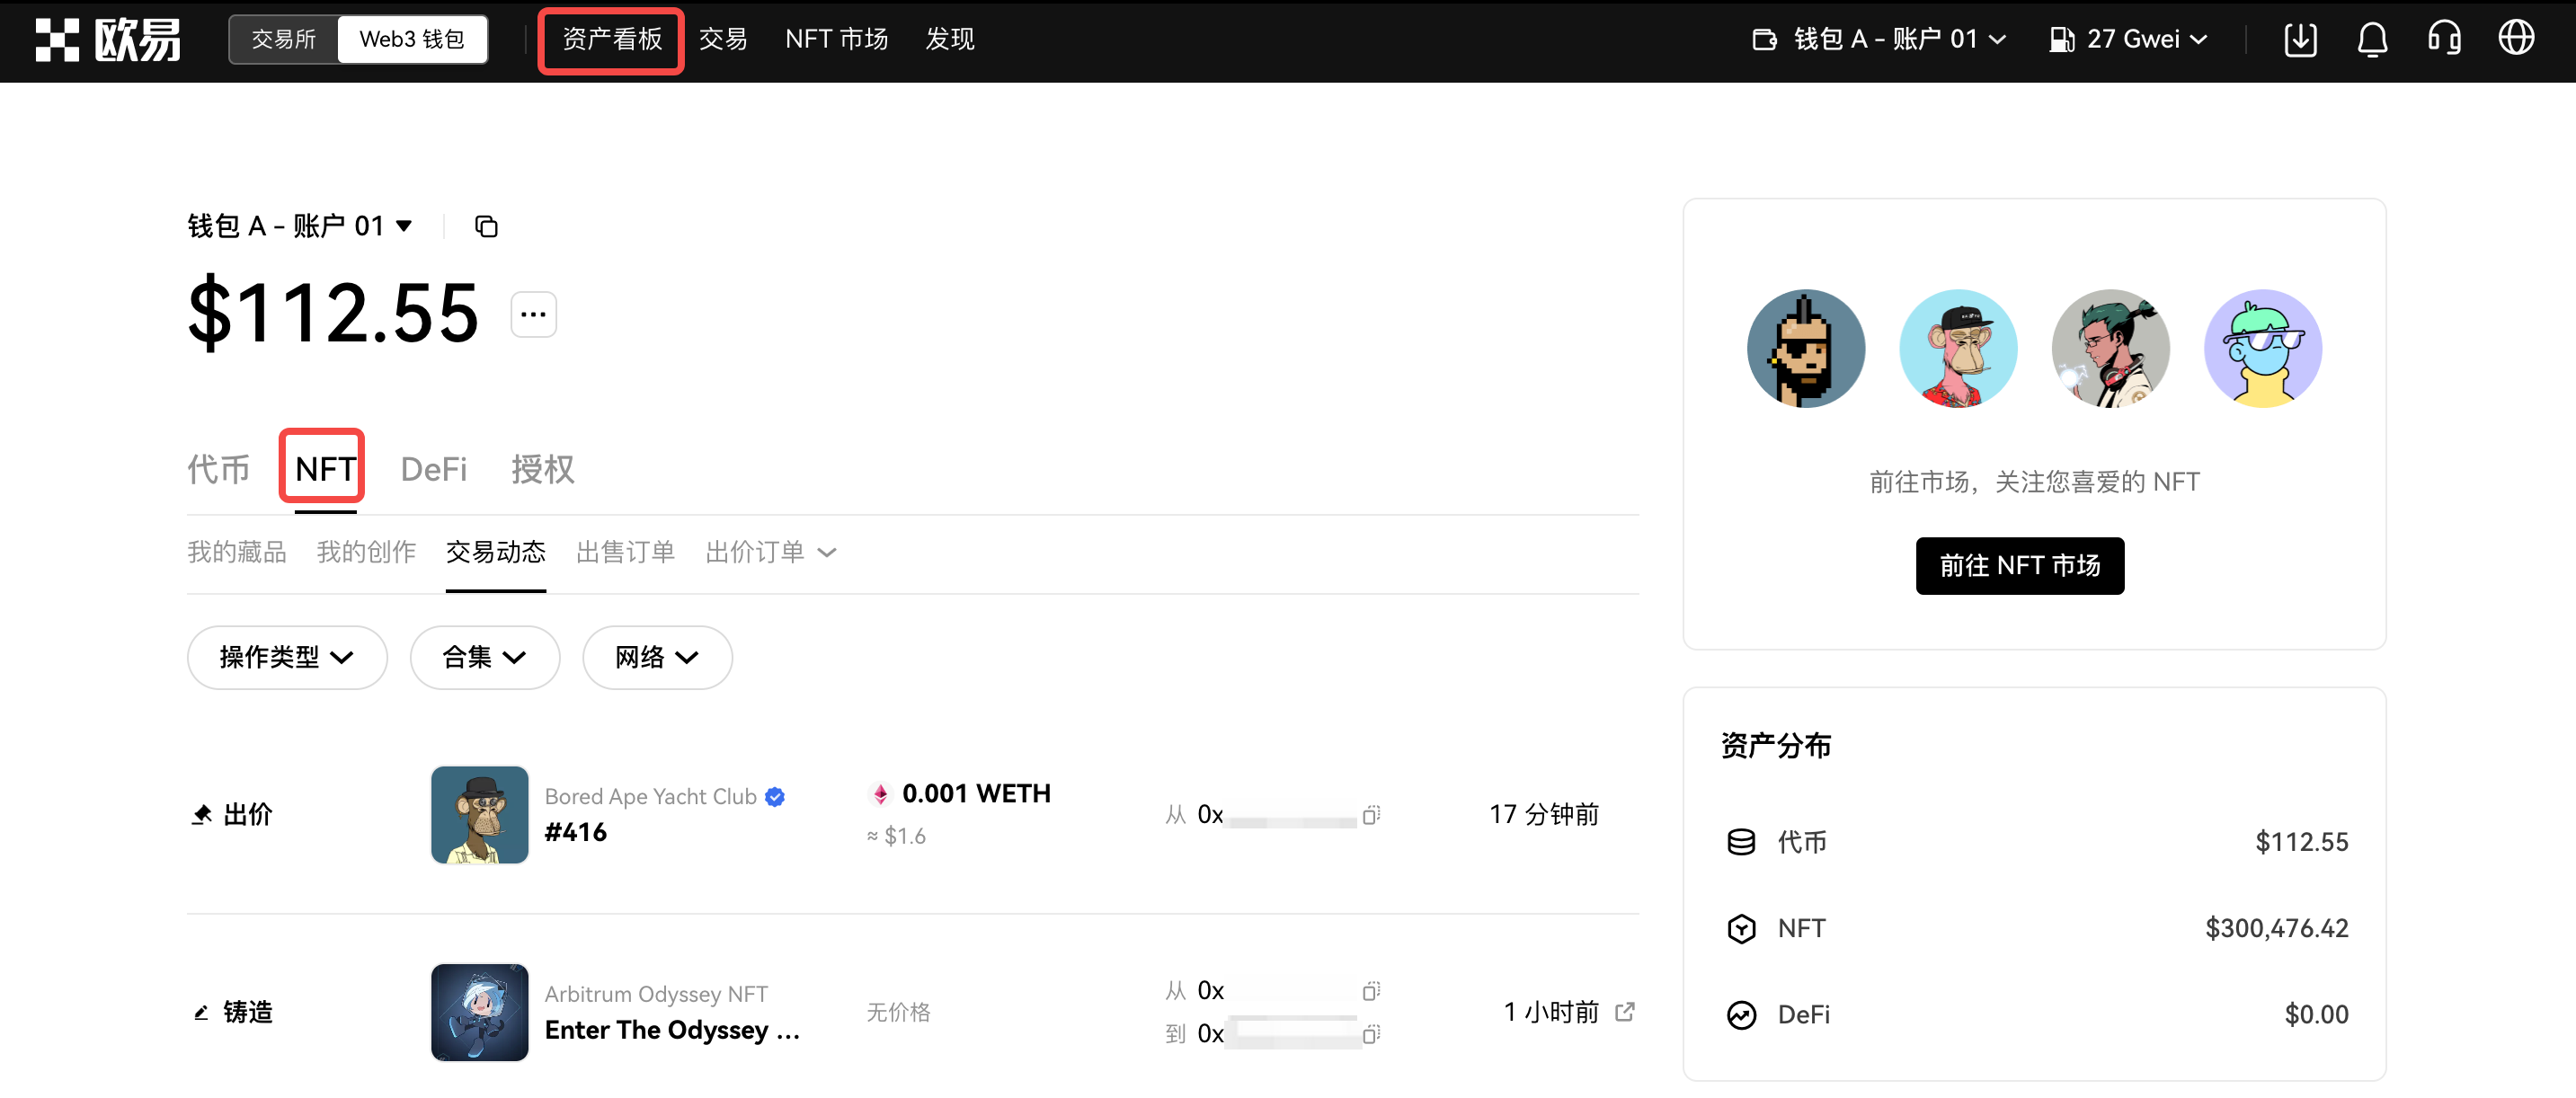
Task: Select the 我的创作 sub-tab
Action: pos(366,552)
